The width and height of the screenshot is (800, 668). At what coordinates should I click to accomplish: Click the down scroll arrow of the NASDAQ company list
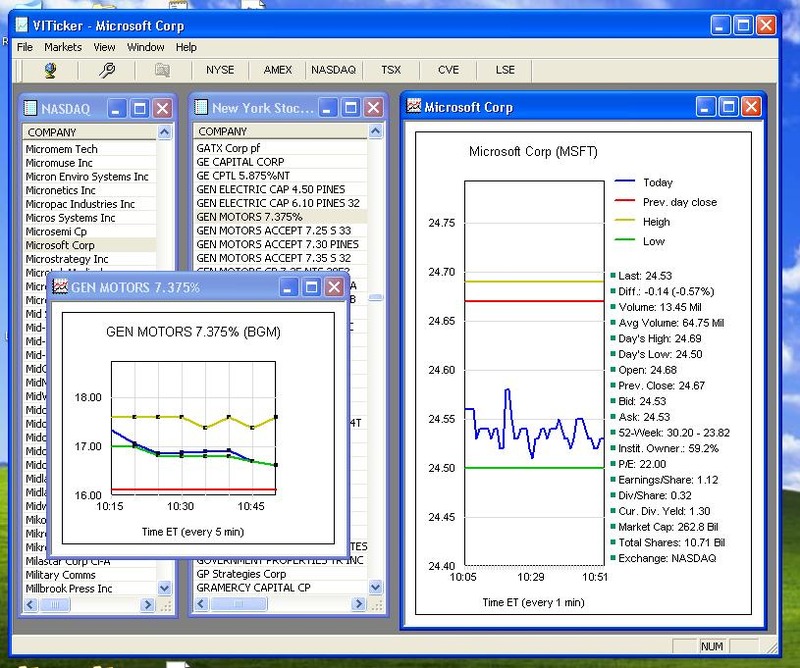[166, 589]
